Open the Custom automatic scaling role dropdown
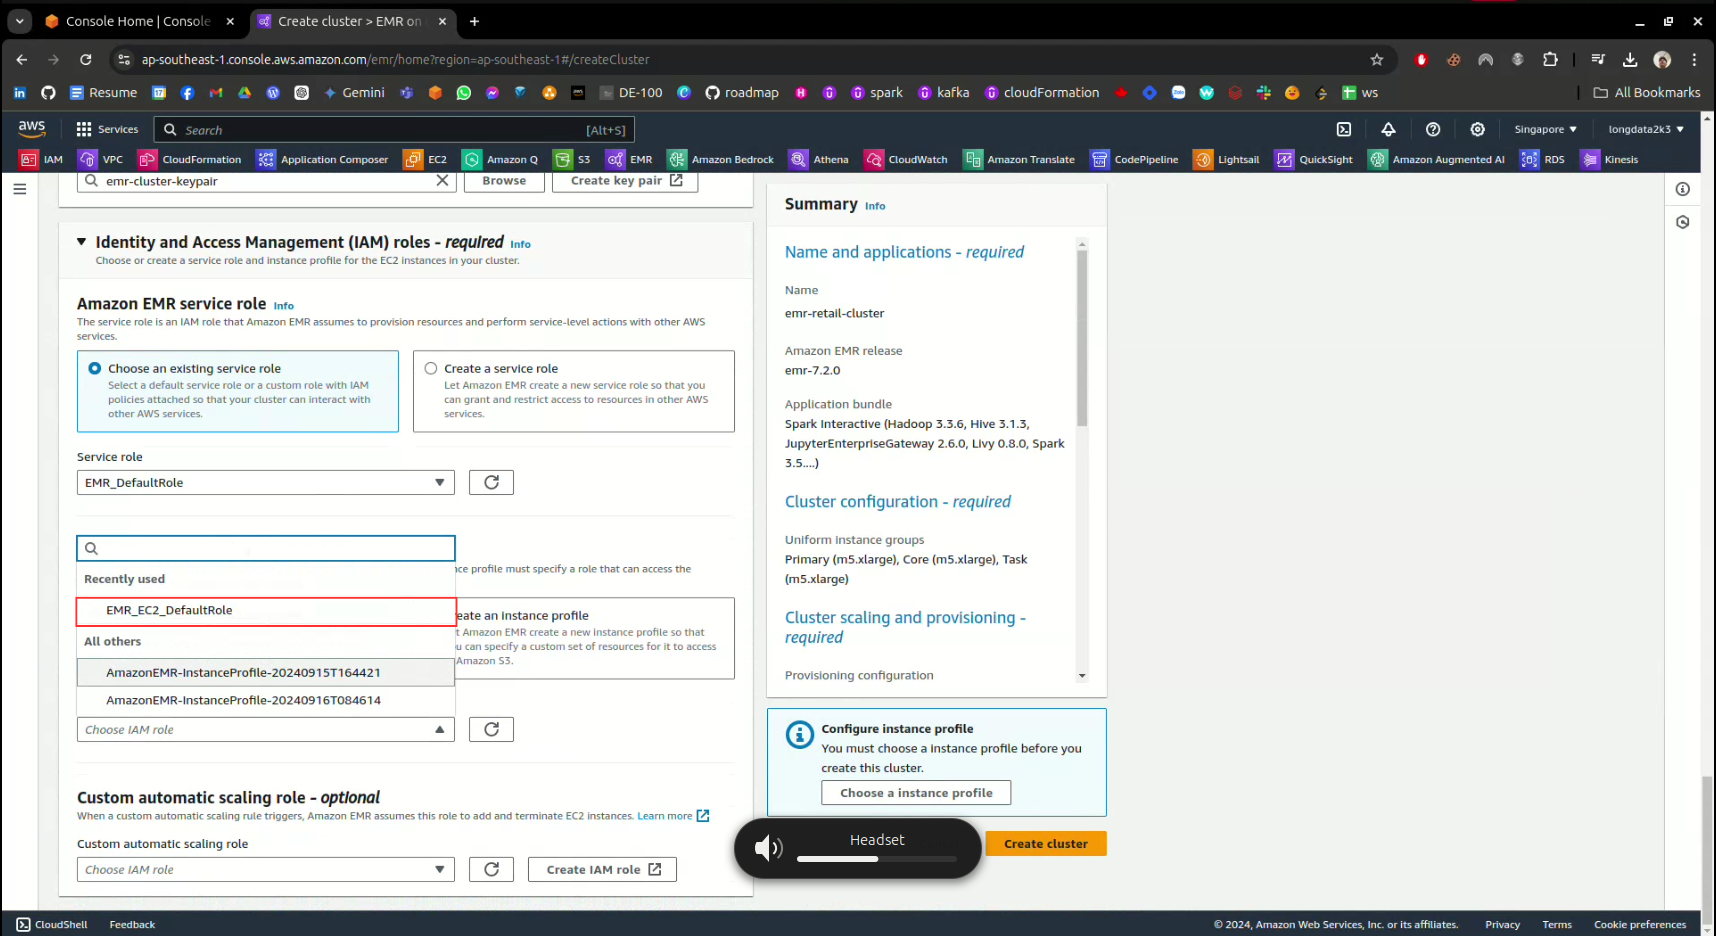1716x936 pixels. 265,870
